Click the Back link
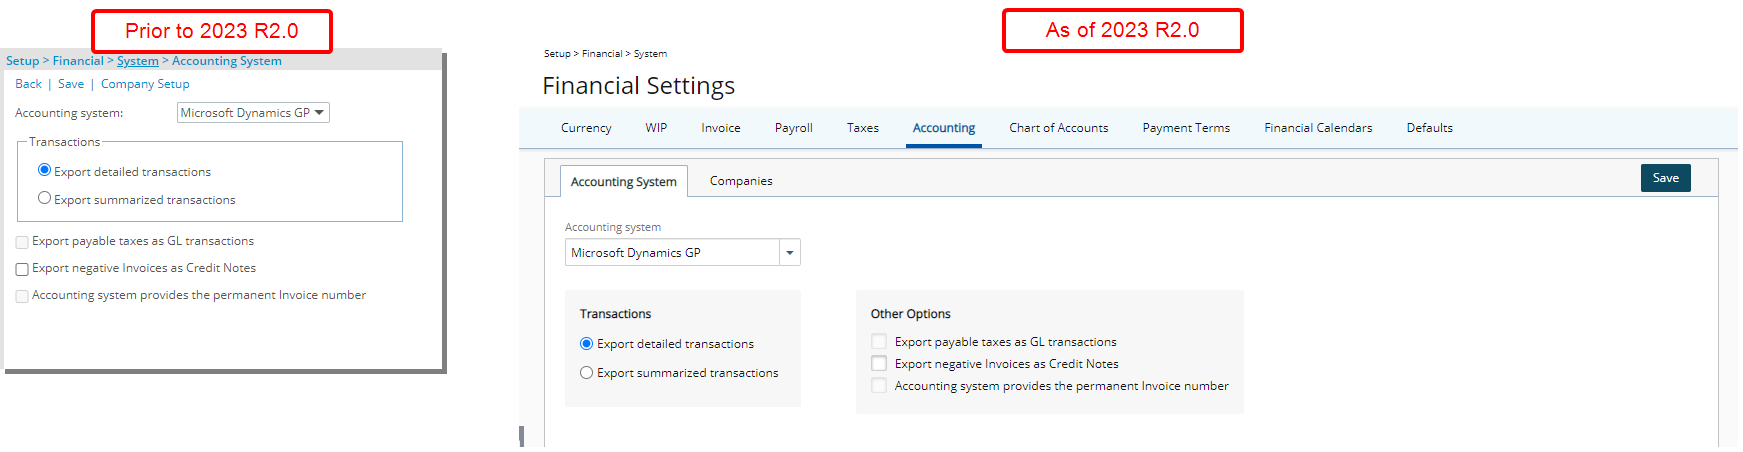This screenshot has width=1743, height=452. tap(28, 84)
